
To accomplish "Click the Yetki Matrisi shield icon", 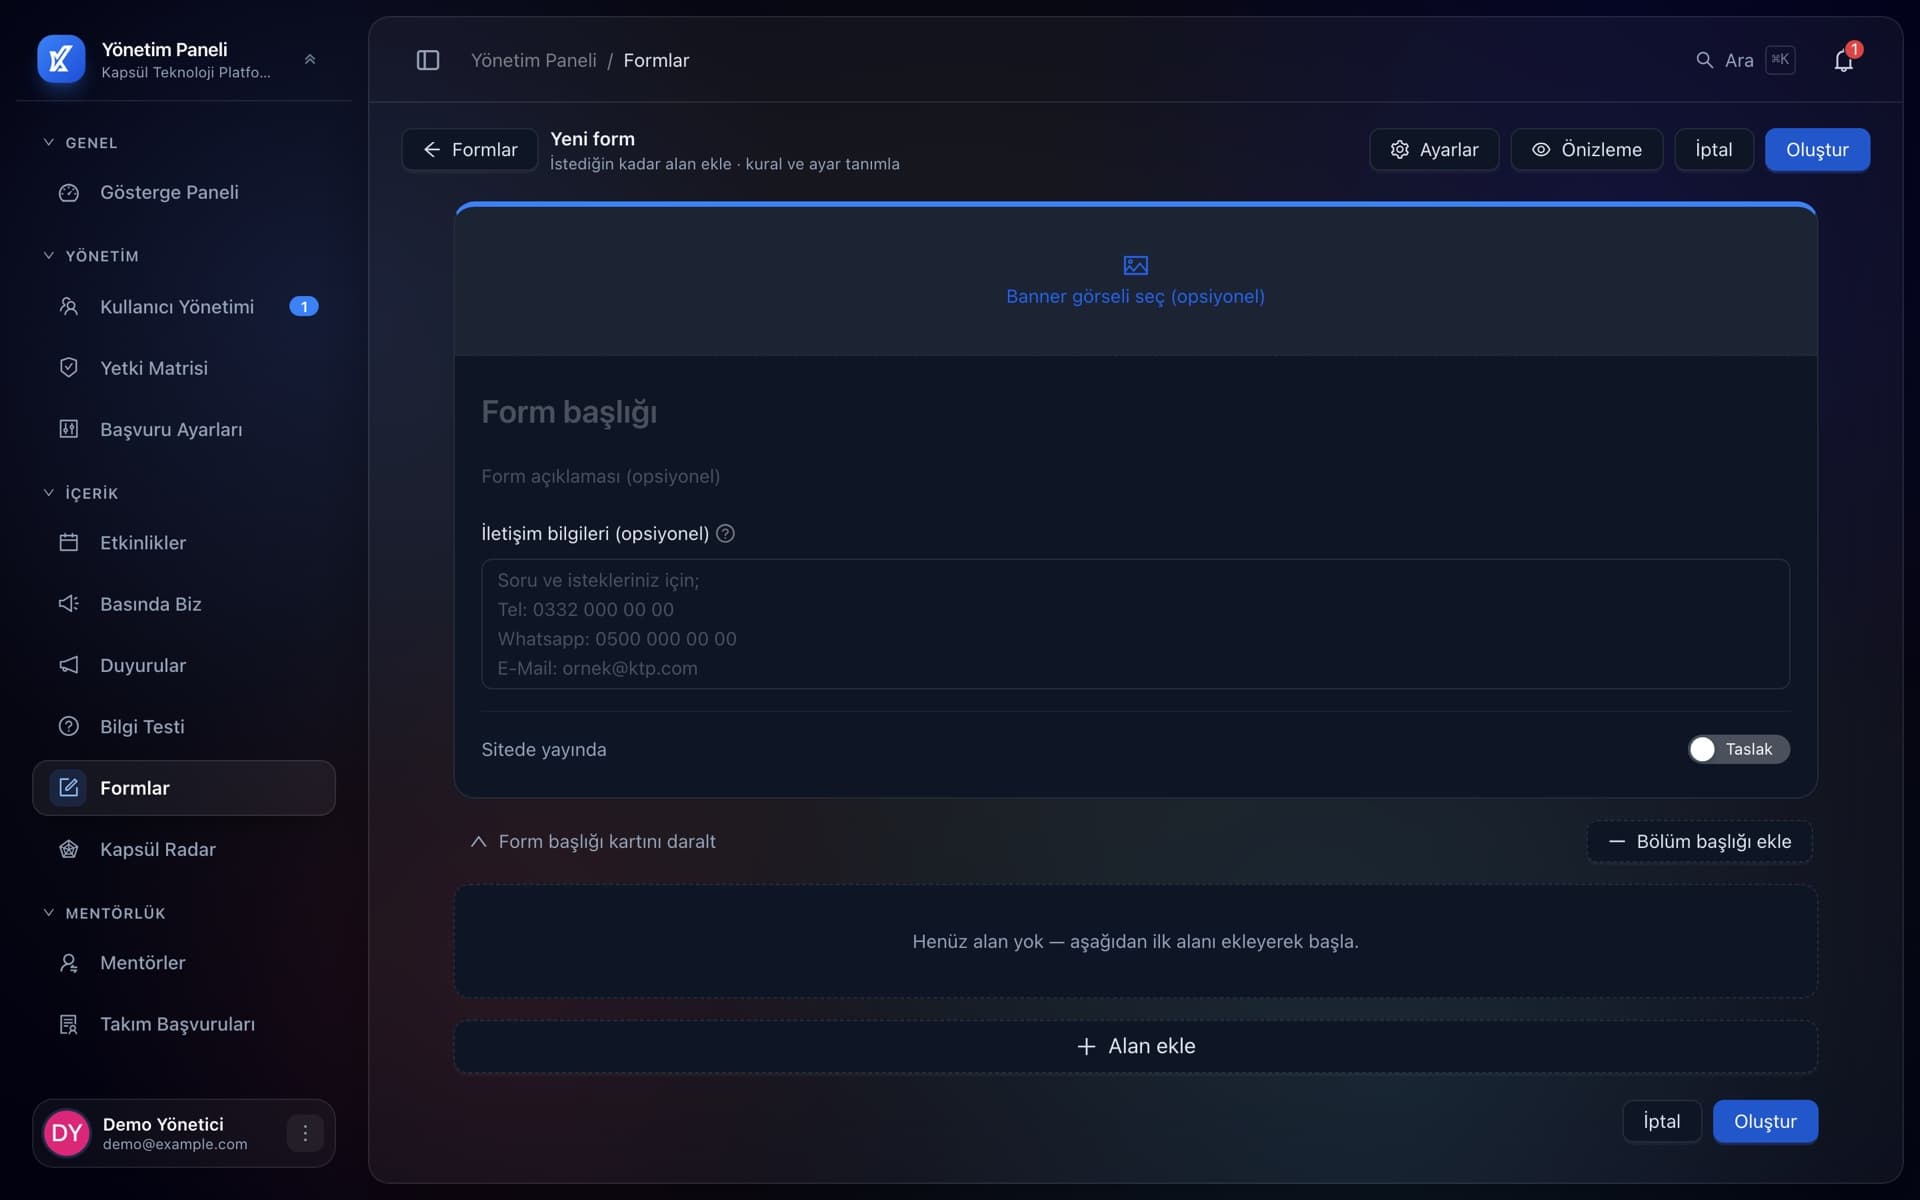I will click(x=69, y=367).
